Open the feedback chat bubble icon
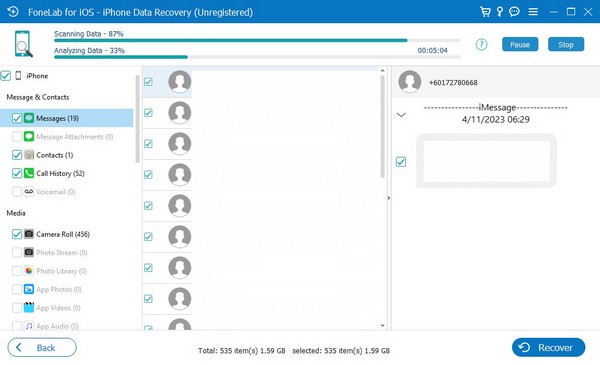 click(x=514, y=12)
